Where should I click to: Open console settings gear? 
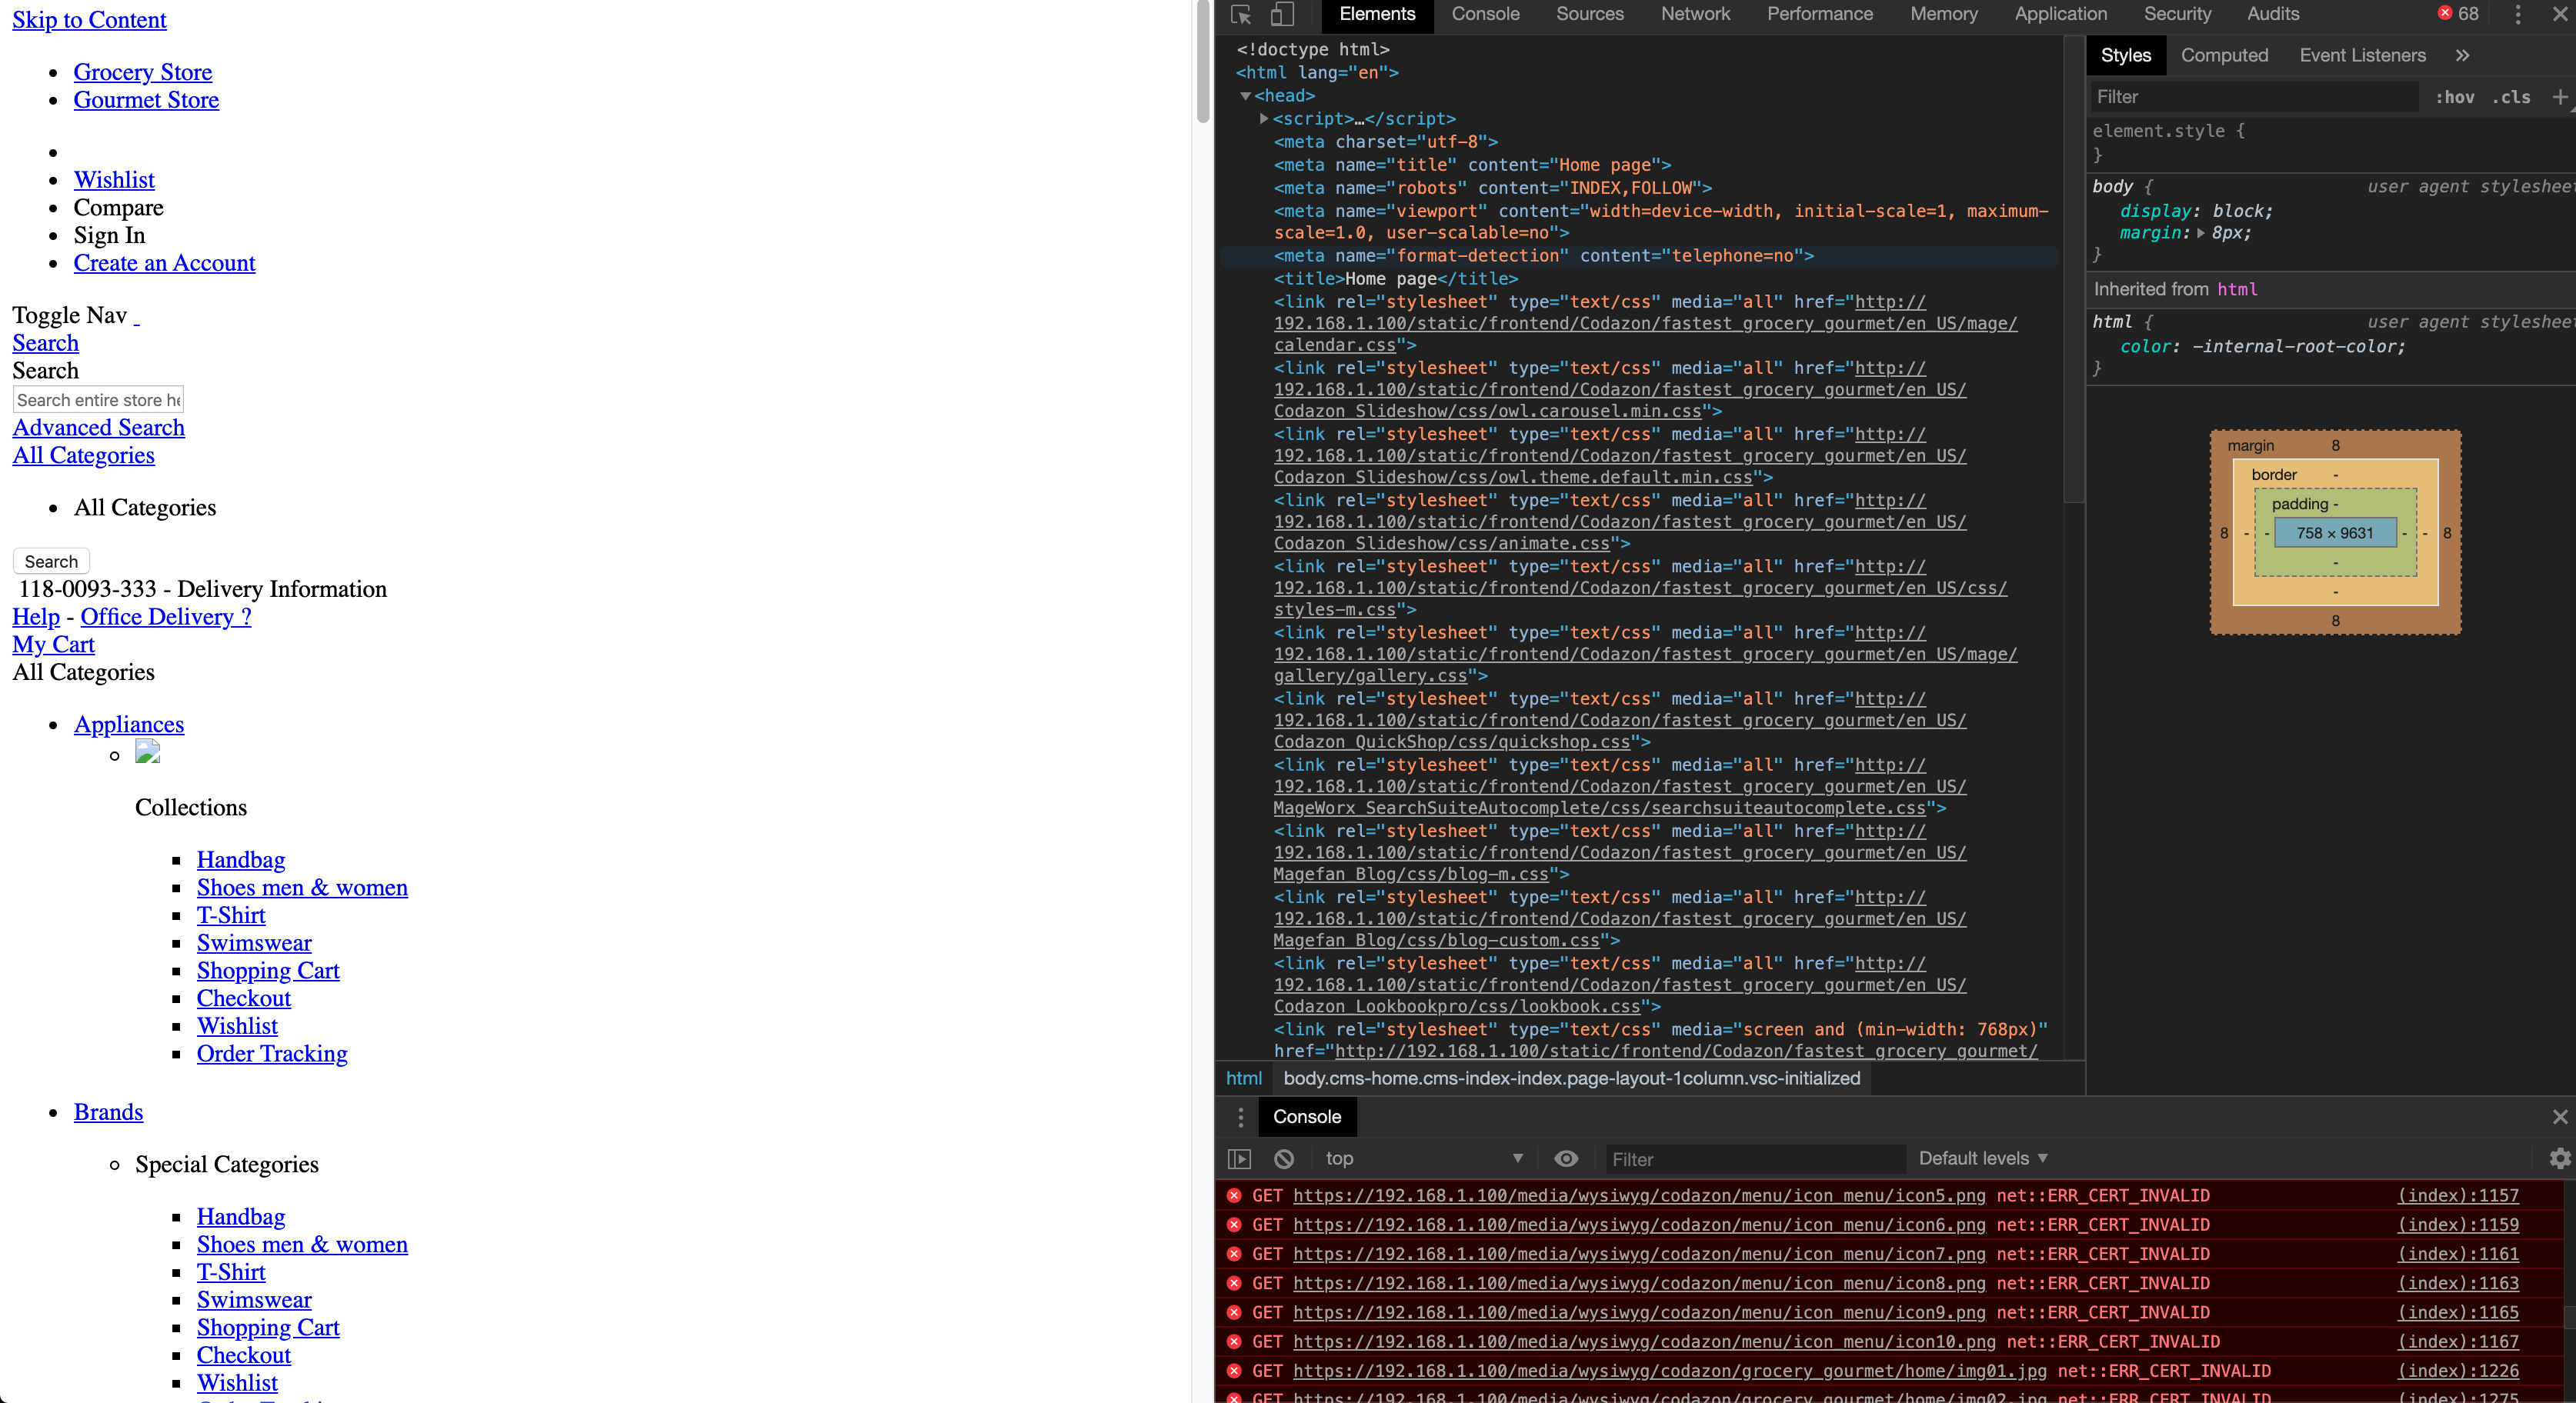[x=2559, y=1158]
